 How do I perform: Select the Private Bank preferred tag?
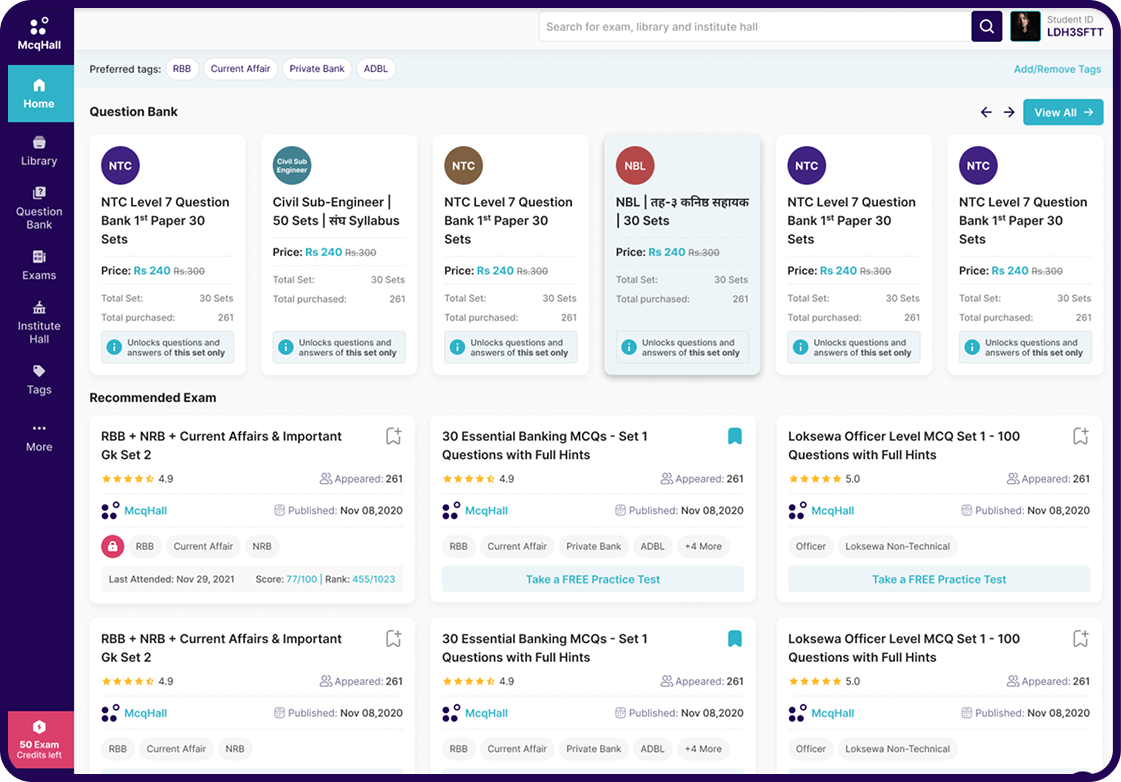(316, 69)
